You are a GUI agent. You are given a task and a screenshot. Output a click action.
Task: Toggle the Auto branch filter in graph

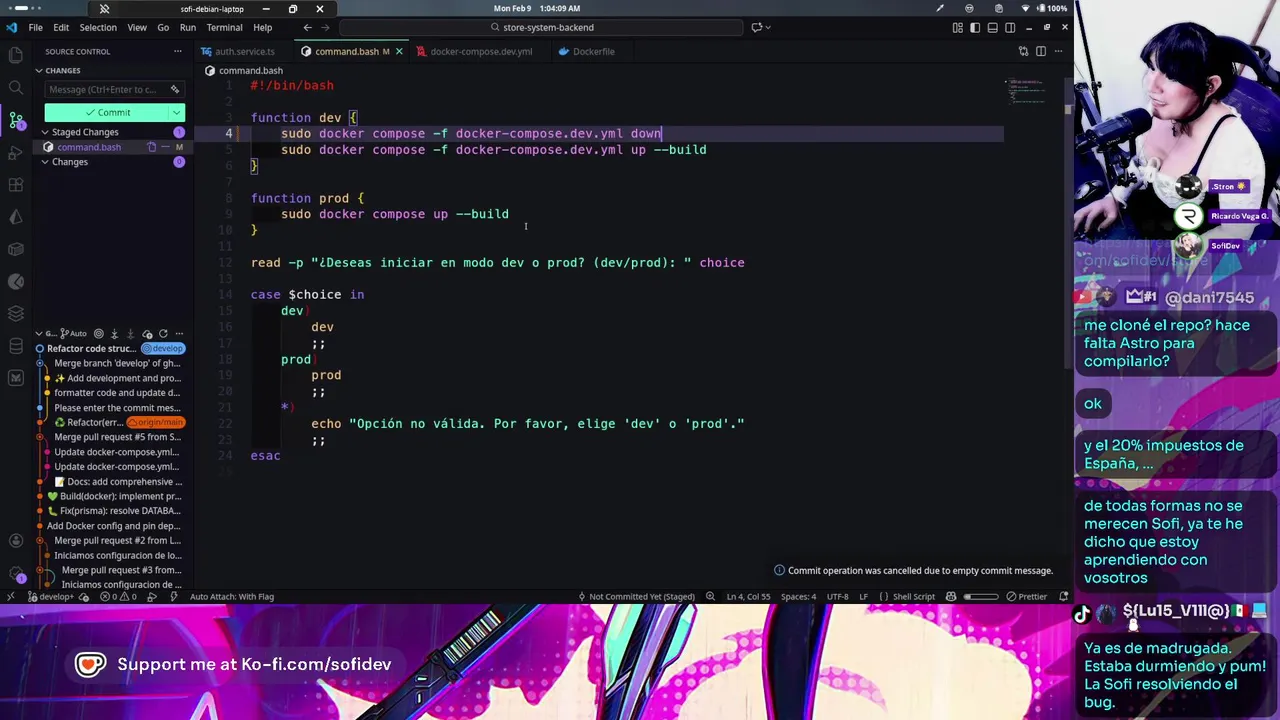pyautogui.click(x=74, y=333)
